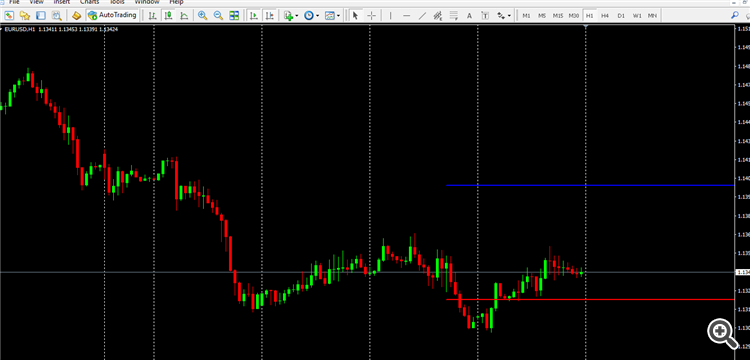Select the Fibonacci retracement tool
Image resolution: width=750 pixels, height=360 pixels.
(453, 16)
